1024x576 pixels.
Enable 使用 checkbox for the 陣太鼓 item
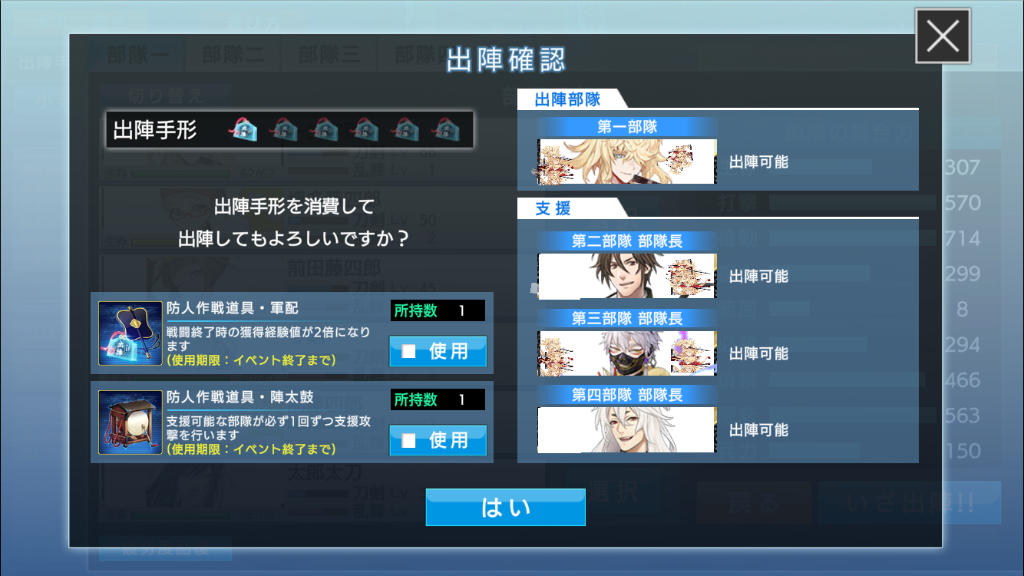pyautogui.click(x=438, y=441)
